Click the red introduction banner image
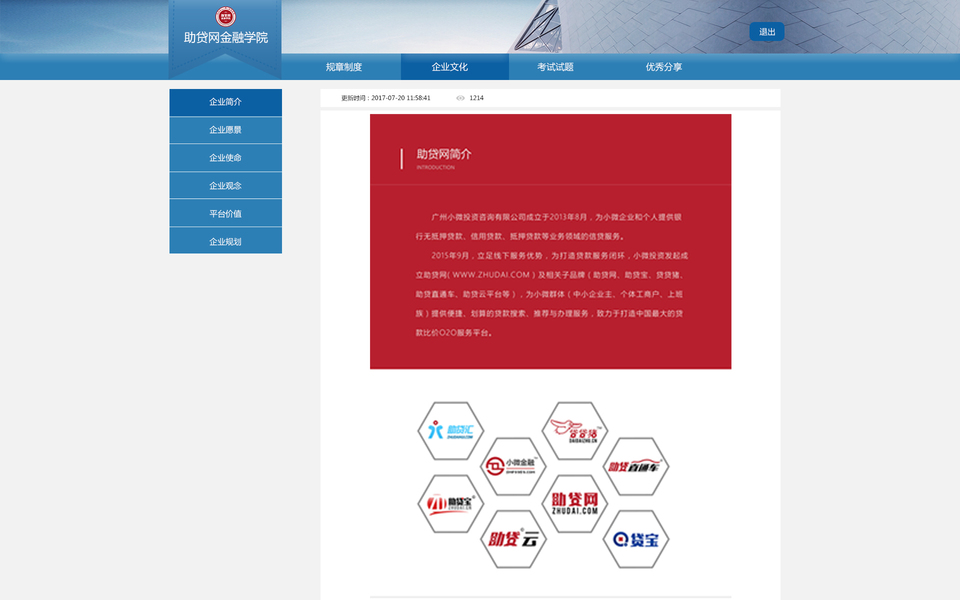Screen dimensions: 960x600 tap(550, 241)
